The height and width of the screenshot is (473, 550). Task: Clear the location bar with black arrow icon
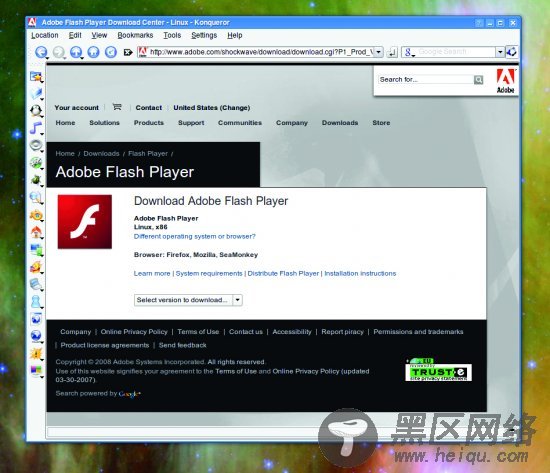coord(128,52)
